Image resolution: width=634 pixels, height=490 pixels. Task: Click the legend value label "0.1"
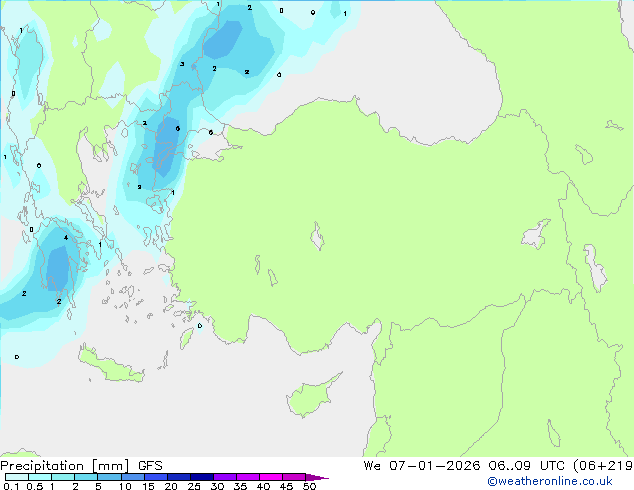coord(11,486)
